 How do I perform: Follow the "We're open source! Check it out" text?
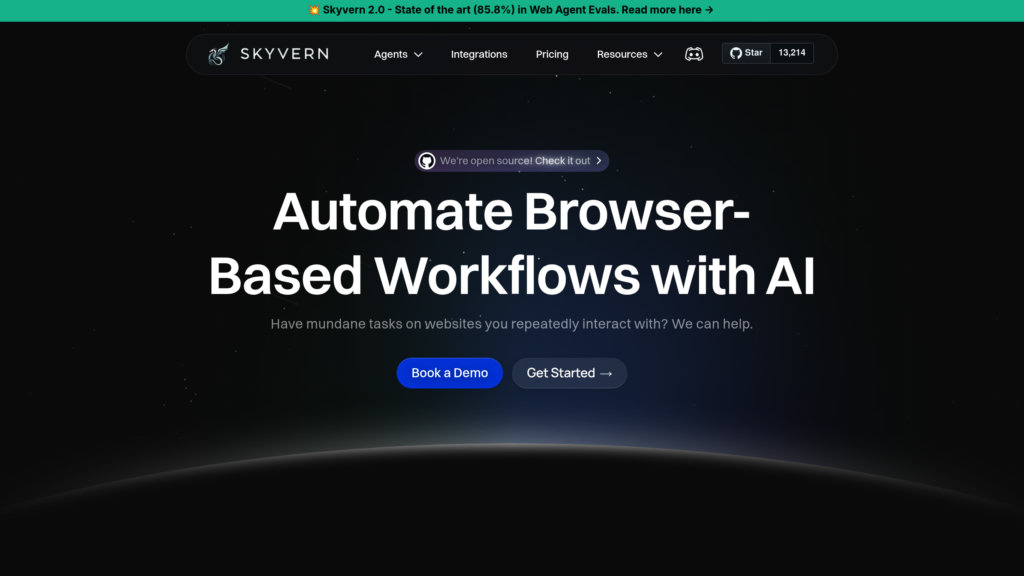pyautogui.click(x=515, y=161)
